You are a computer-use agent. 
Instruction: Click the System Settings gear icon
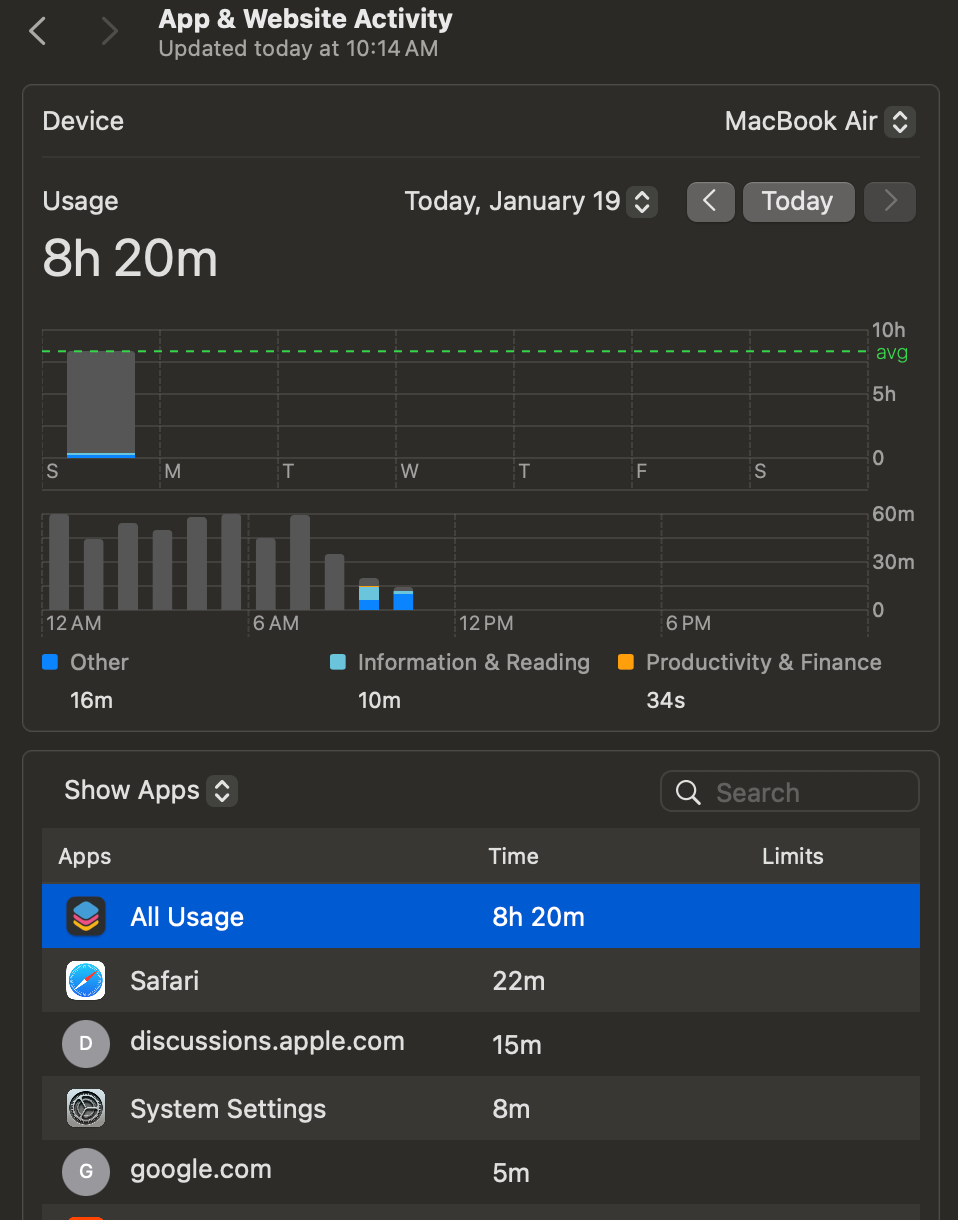(x=86, y=1109)
